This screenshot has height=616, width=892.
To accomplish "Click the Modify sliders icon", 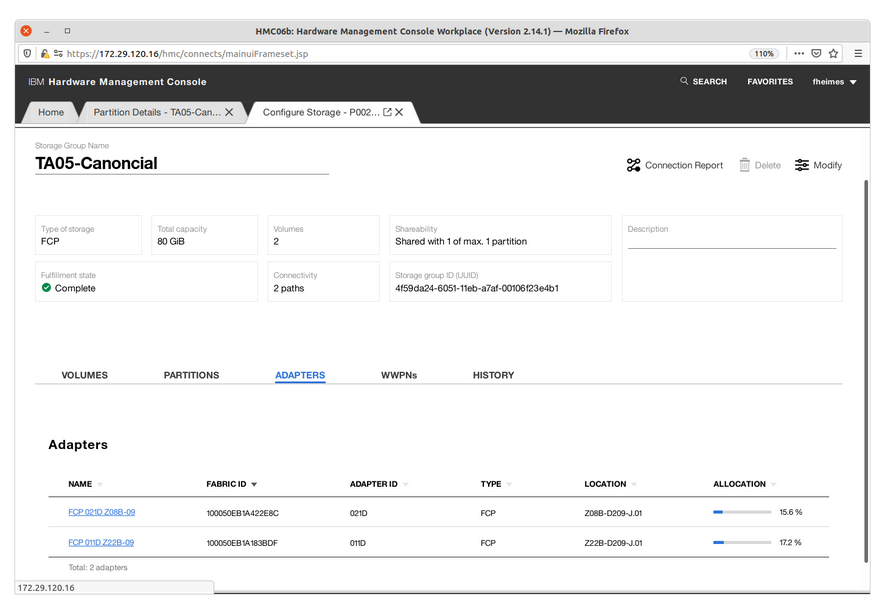I will tap(802, 165).
